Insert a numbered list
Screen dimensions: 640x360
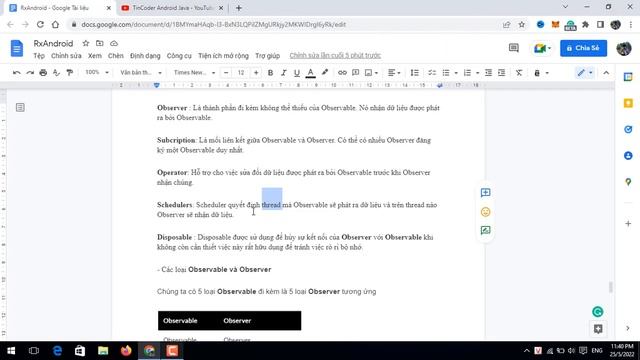click(467, 73)
